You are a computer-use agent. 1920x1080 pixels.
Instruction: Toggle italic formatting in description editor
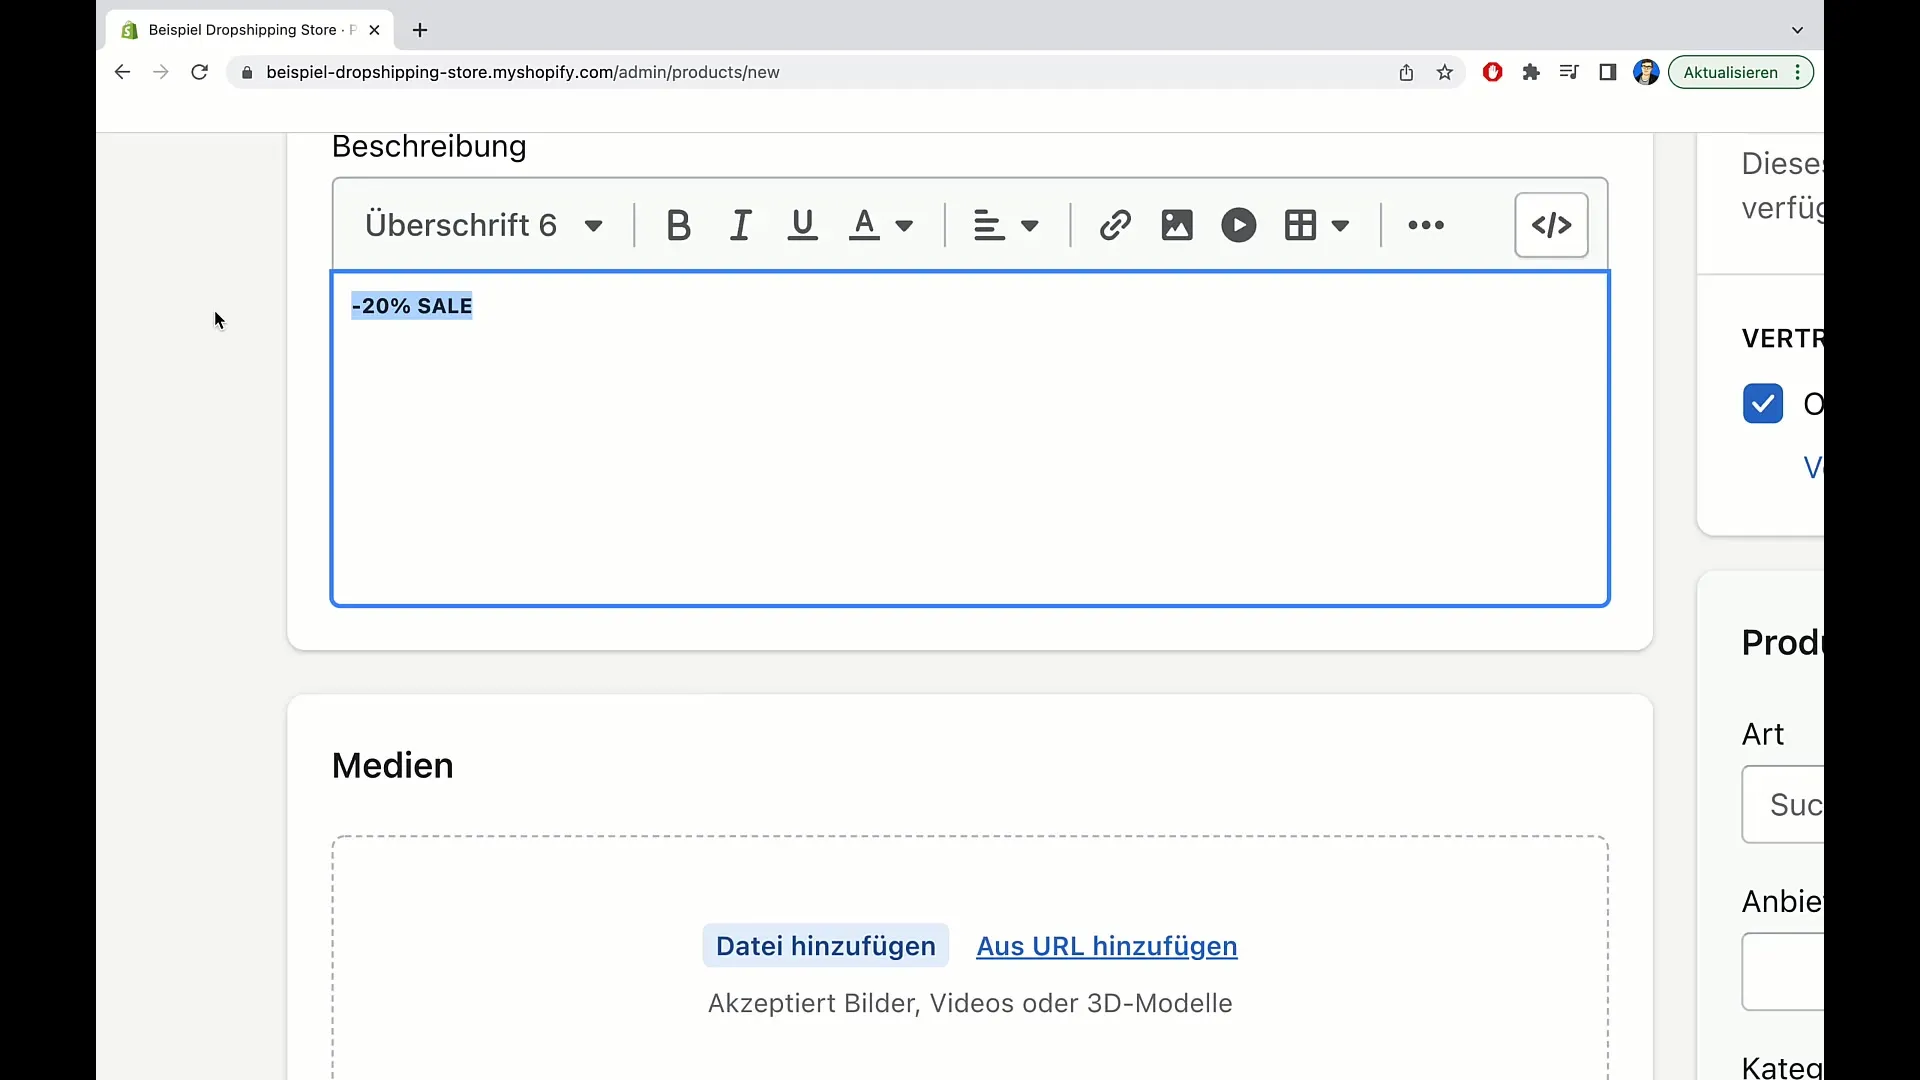741,225
